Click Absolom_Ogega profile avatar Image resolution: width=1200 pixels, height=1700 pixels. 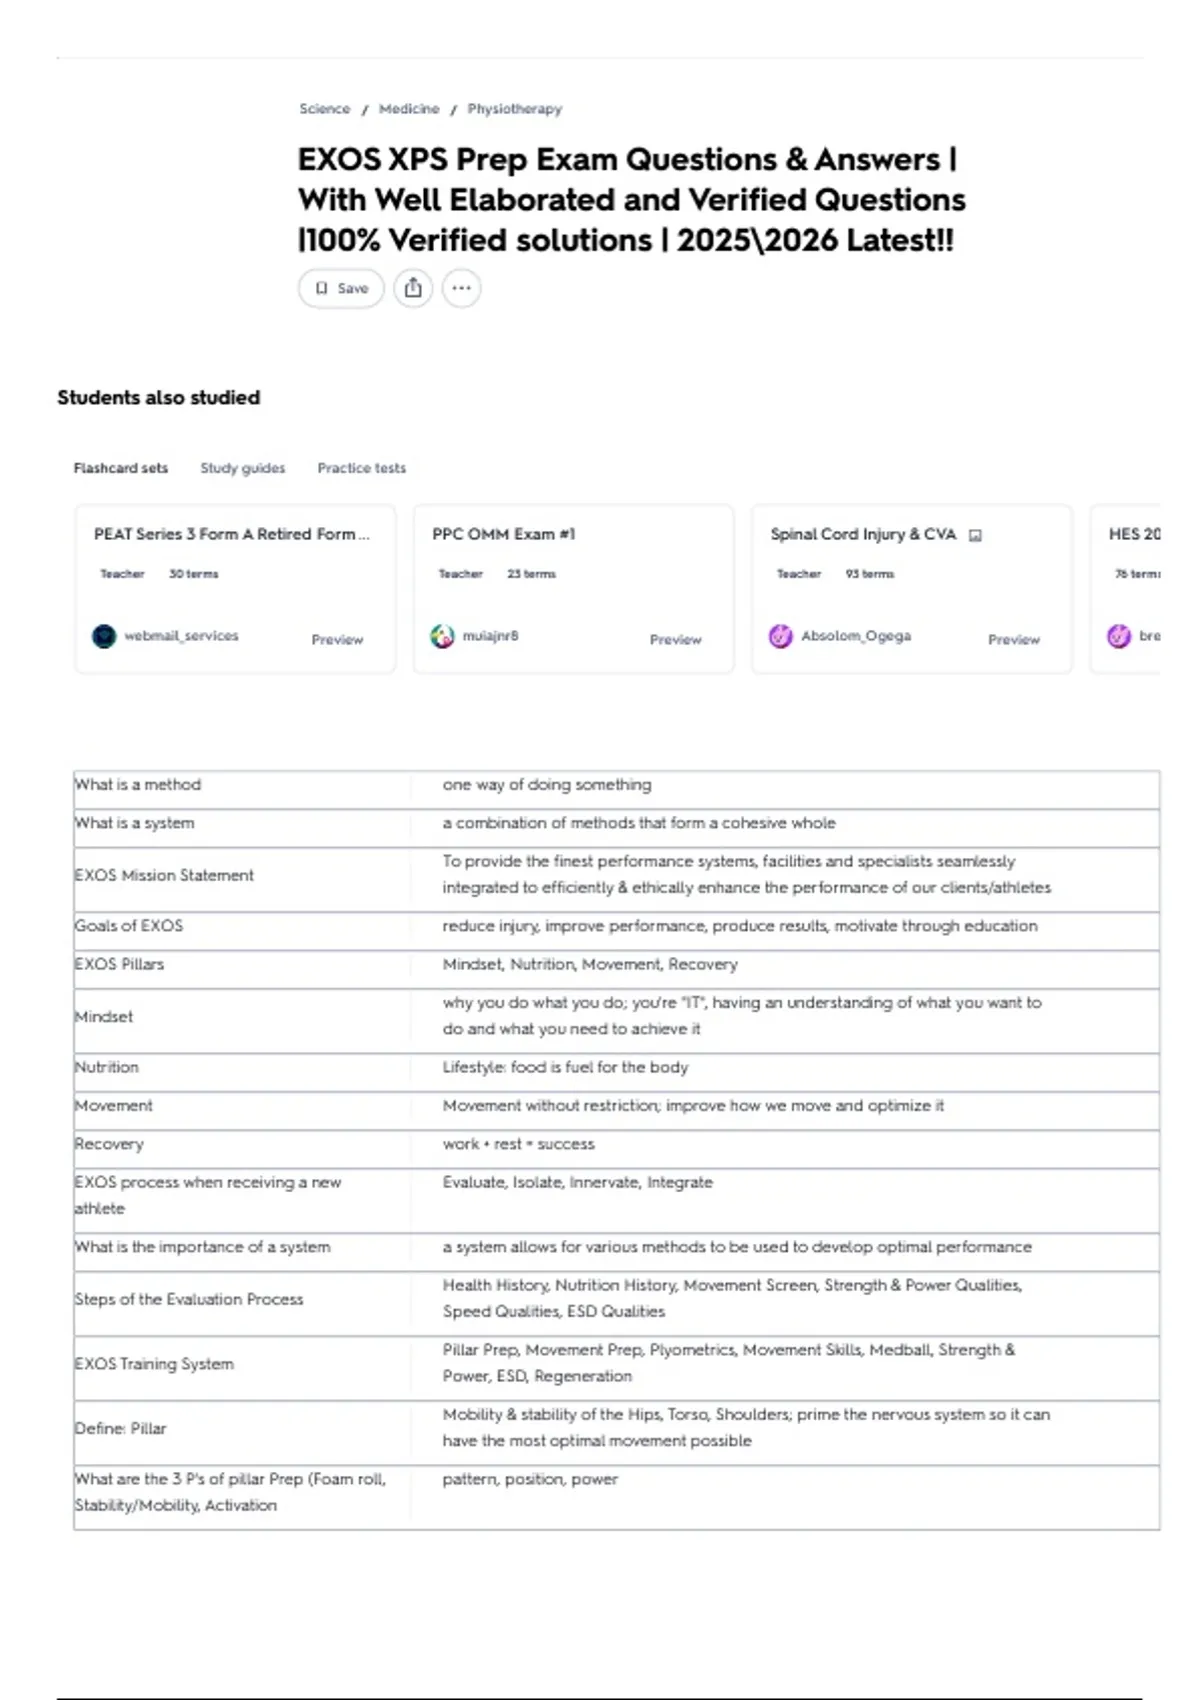pyautogui.click(x=780, y=636)
